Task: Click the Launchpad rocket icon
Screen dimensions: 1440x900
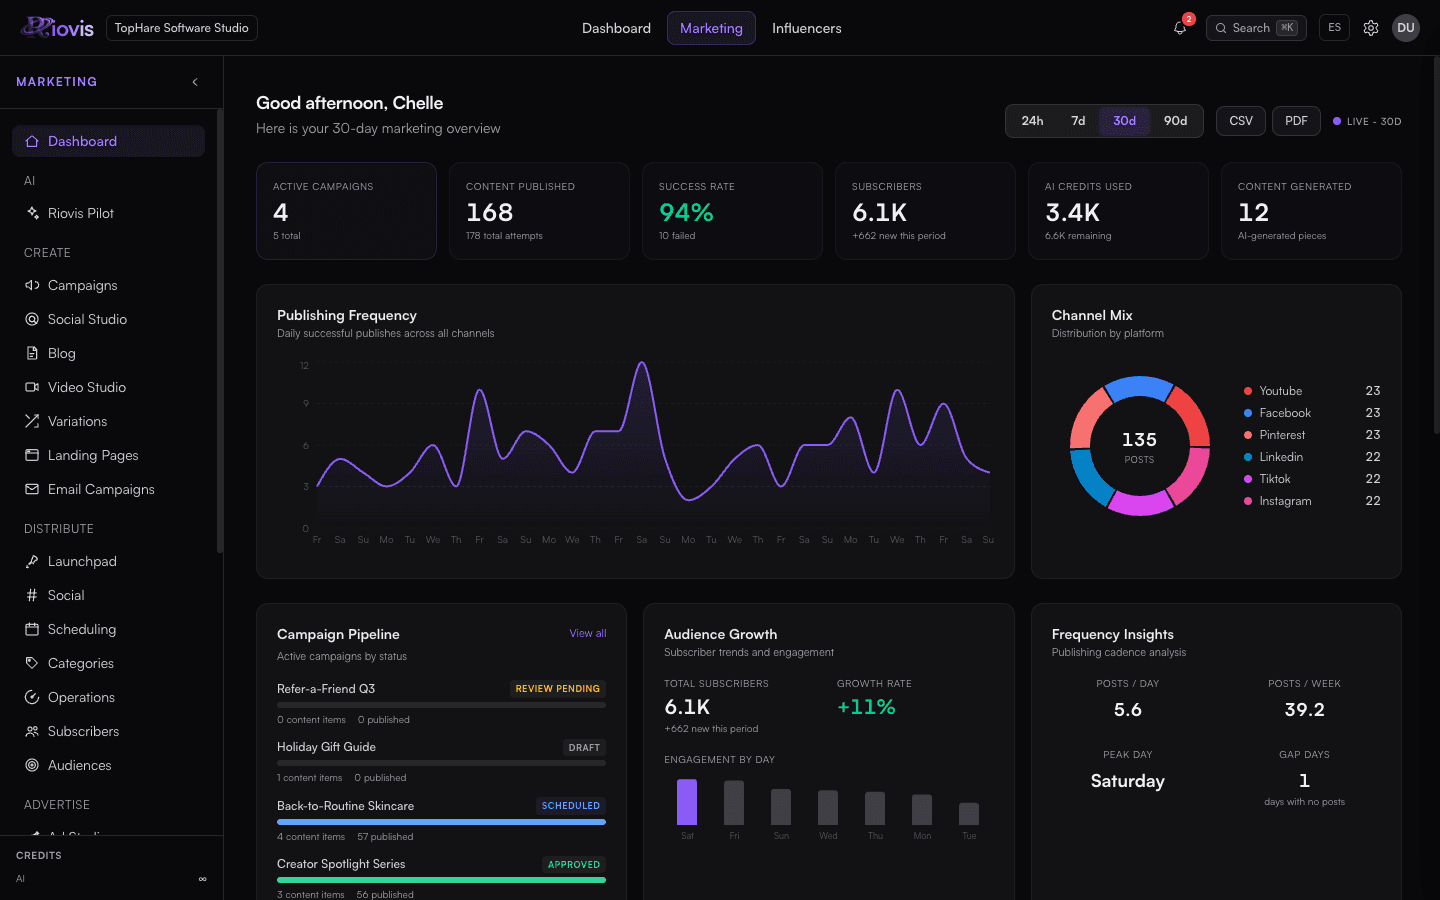Action: 32,561
